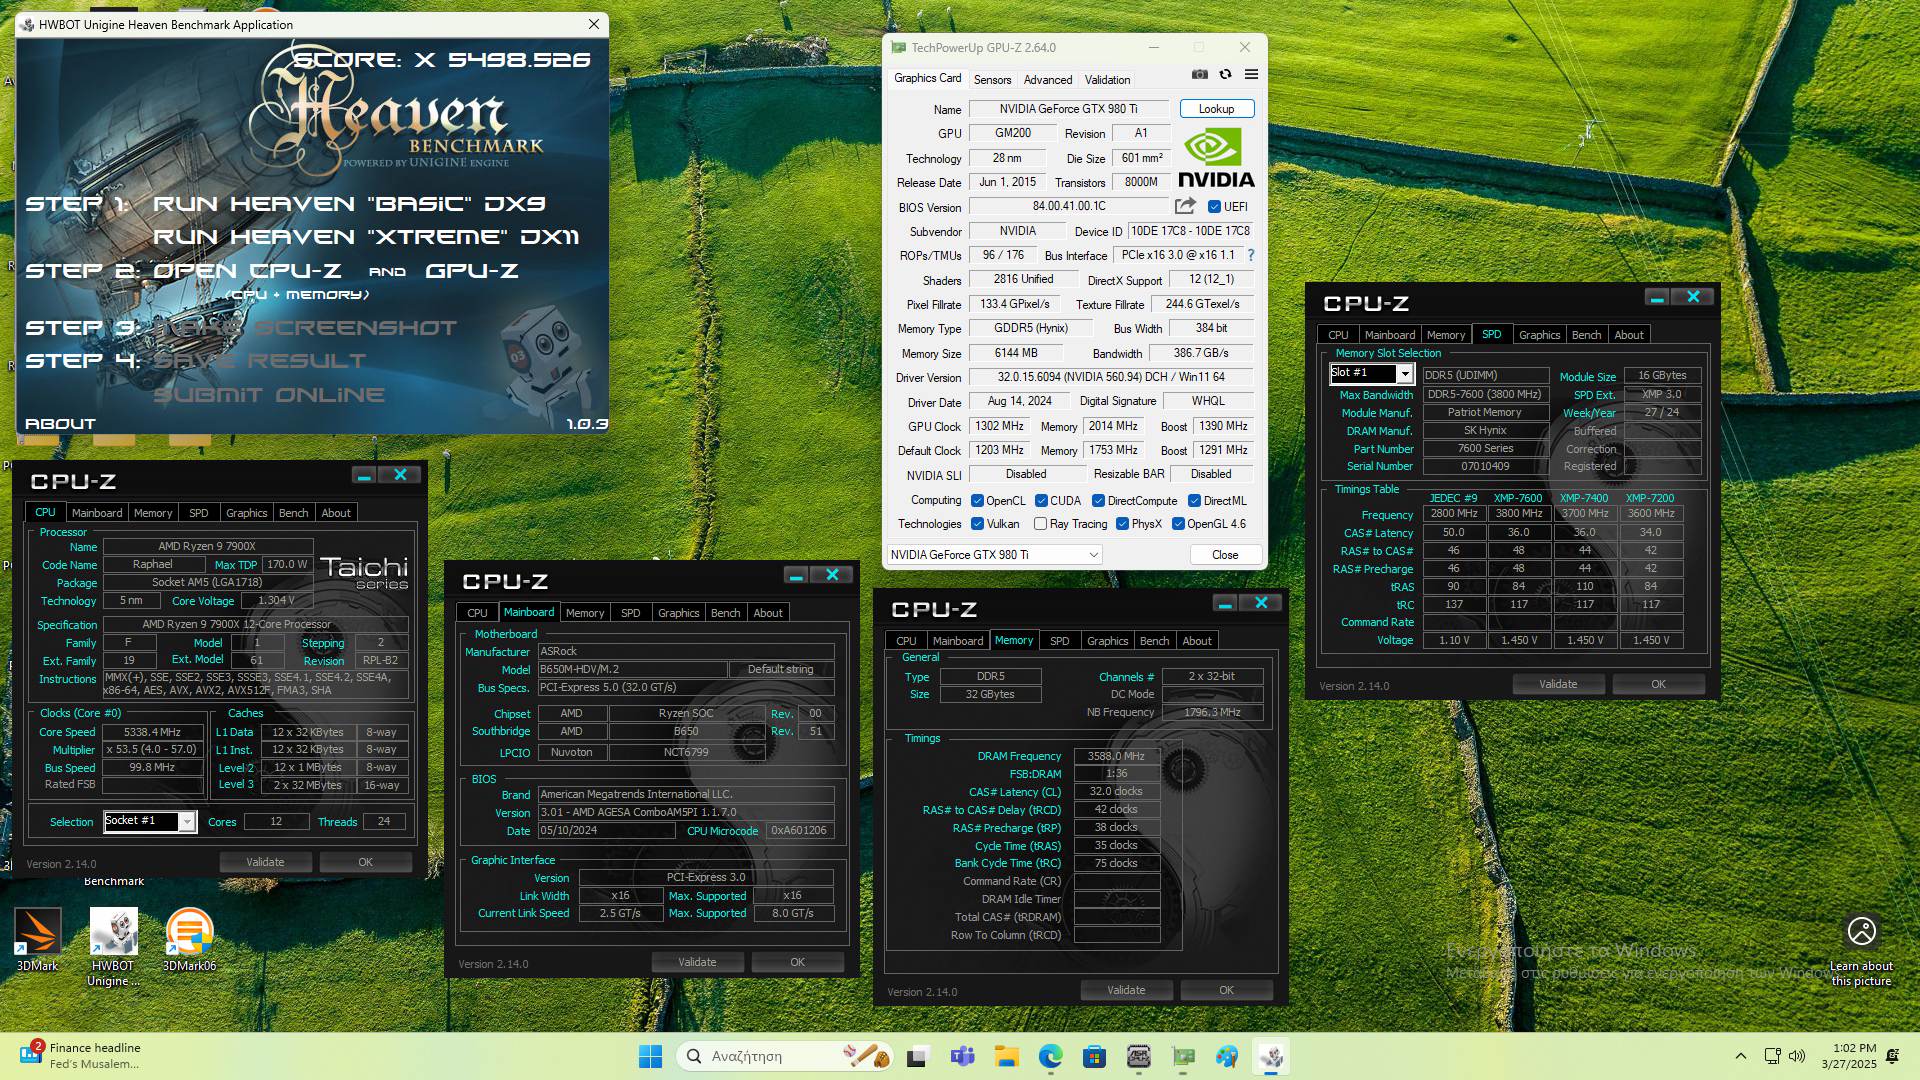Click Run Heaven "Xtreme" DX11 step
The width and height of the screenshot is (1920, 1080).
(366, 237)
